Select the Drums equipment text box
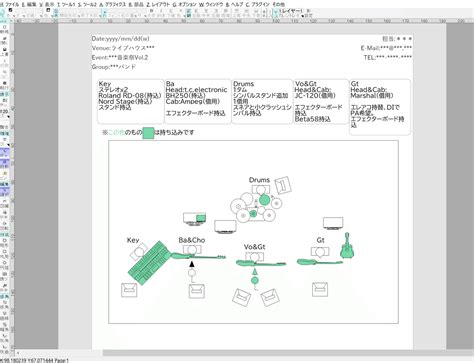474x363 pixels. coord(262,101)
